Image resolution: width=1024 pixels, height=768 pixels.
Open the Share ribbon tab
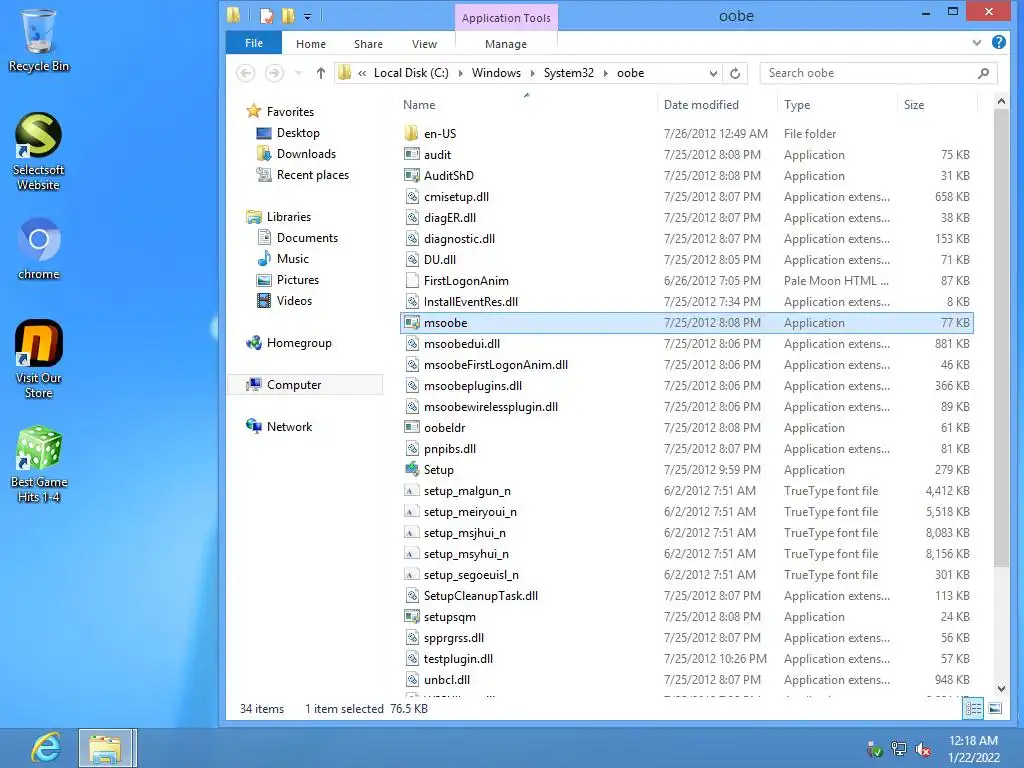pyautogui.click(x=368, y=44)
